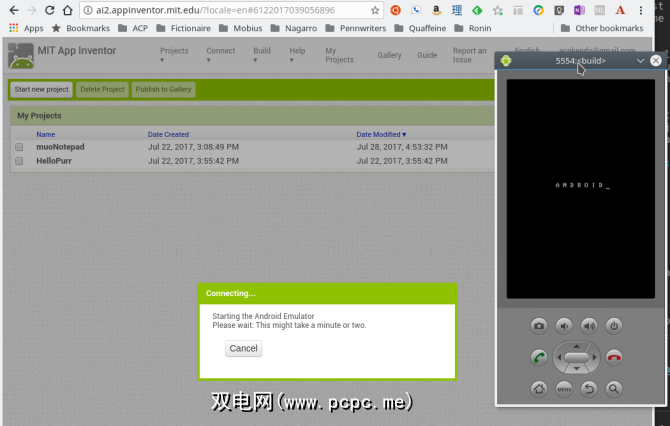670x426 pixels.
Task: Open My Projects menu item
Action: 339,55
